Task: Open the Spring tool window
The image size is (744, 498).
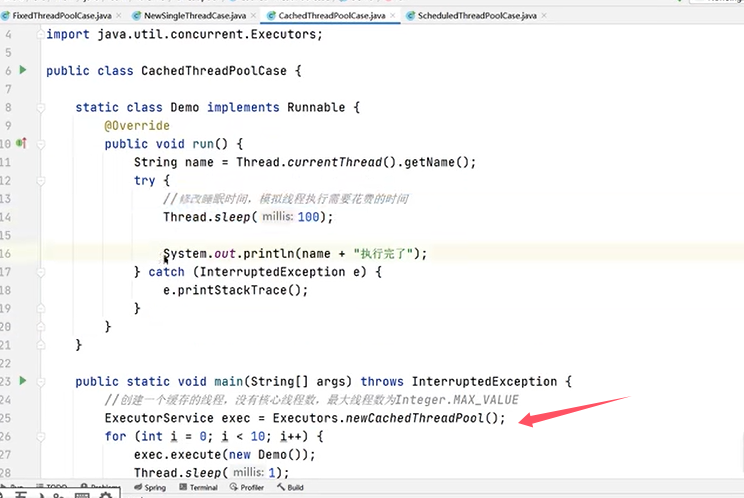Action: (150, 487)
